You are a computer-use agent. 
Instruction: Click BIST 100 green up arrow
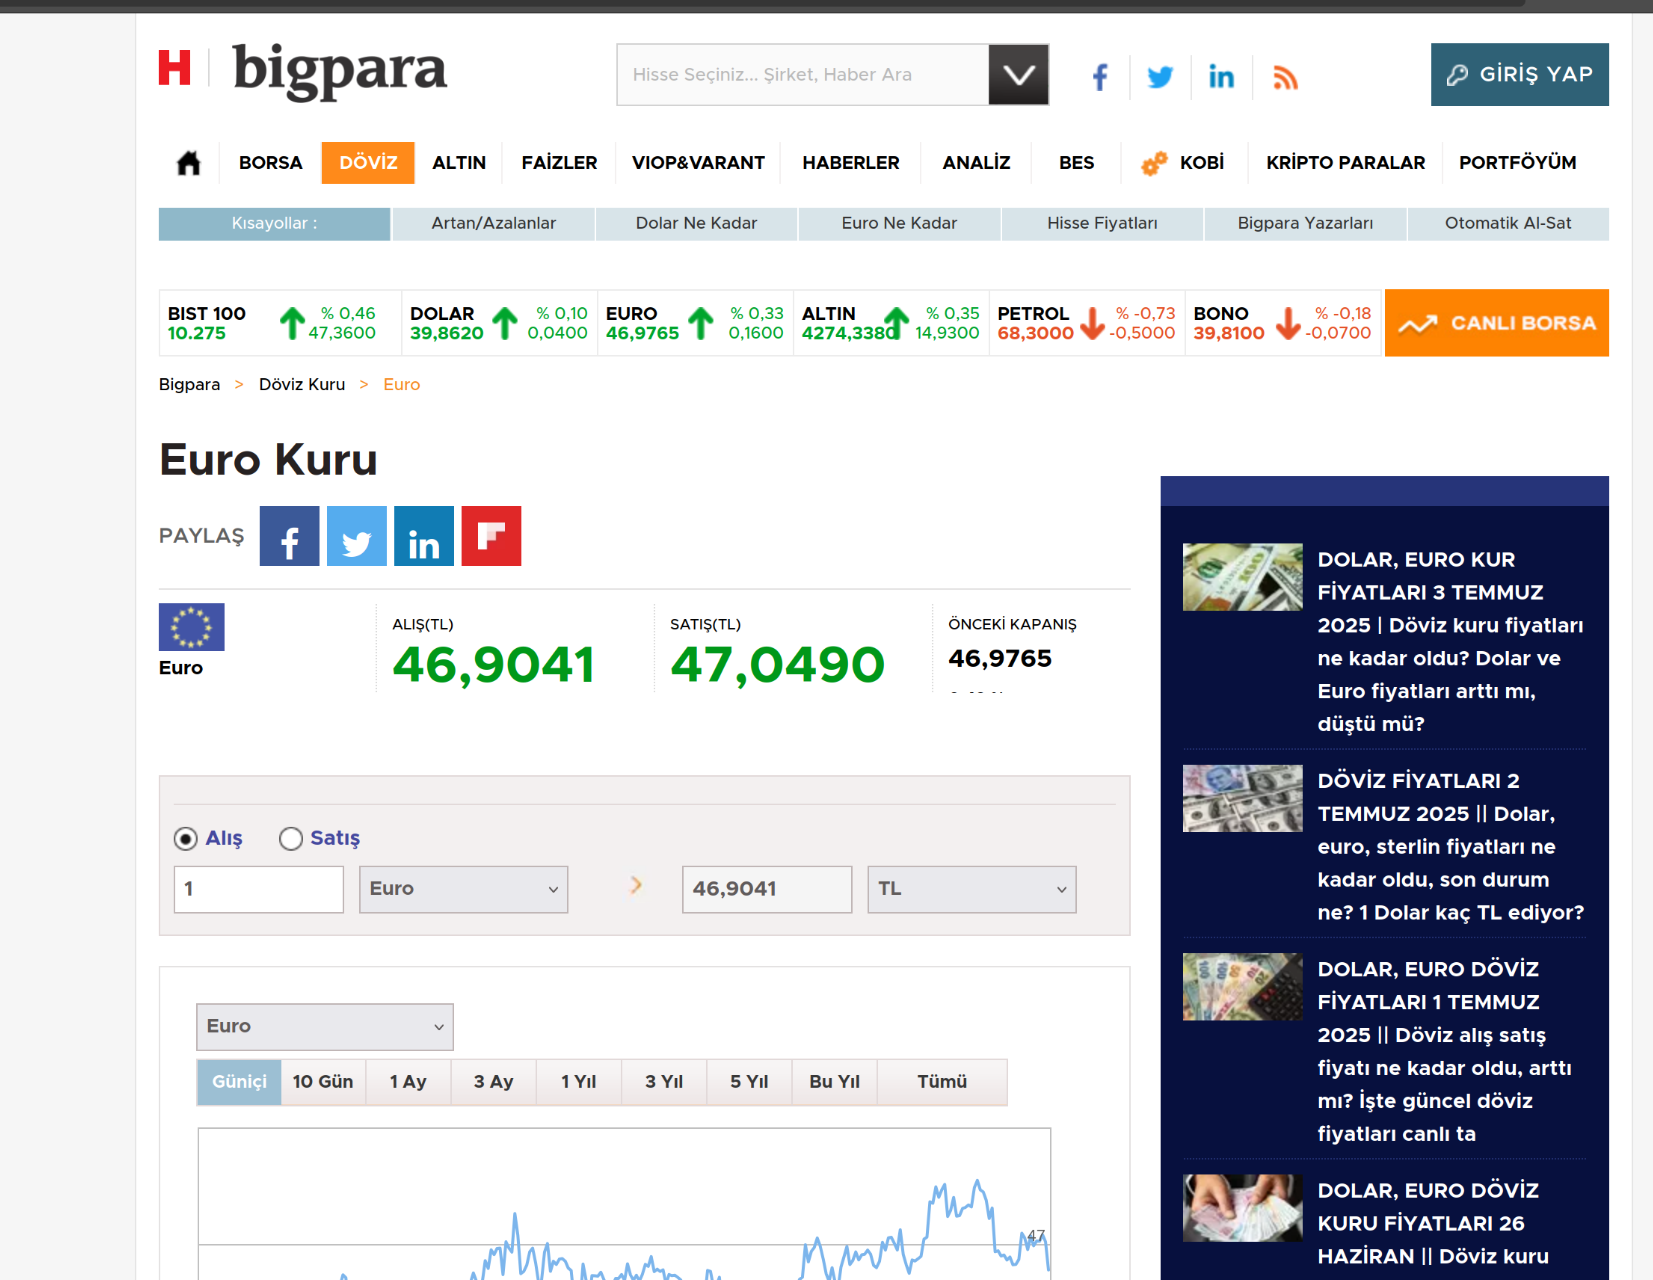click(292, 323)
